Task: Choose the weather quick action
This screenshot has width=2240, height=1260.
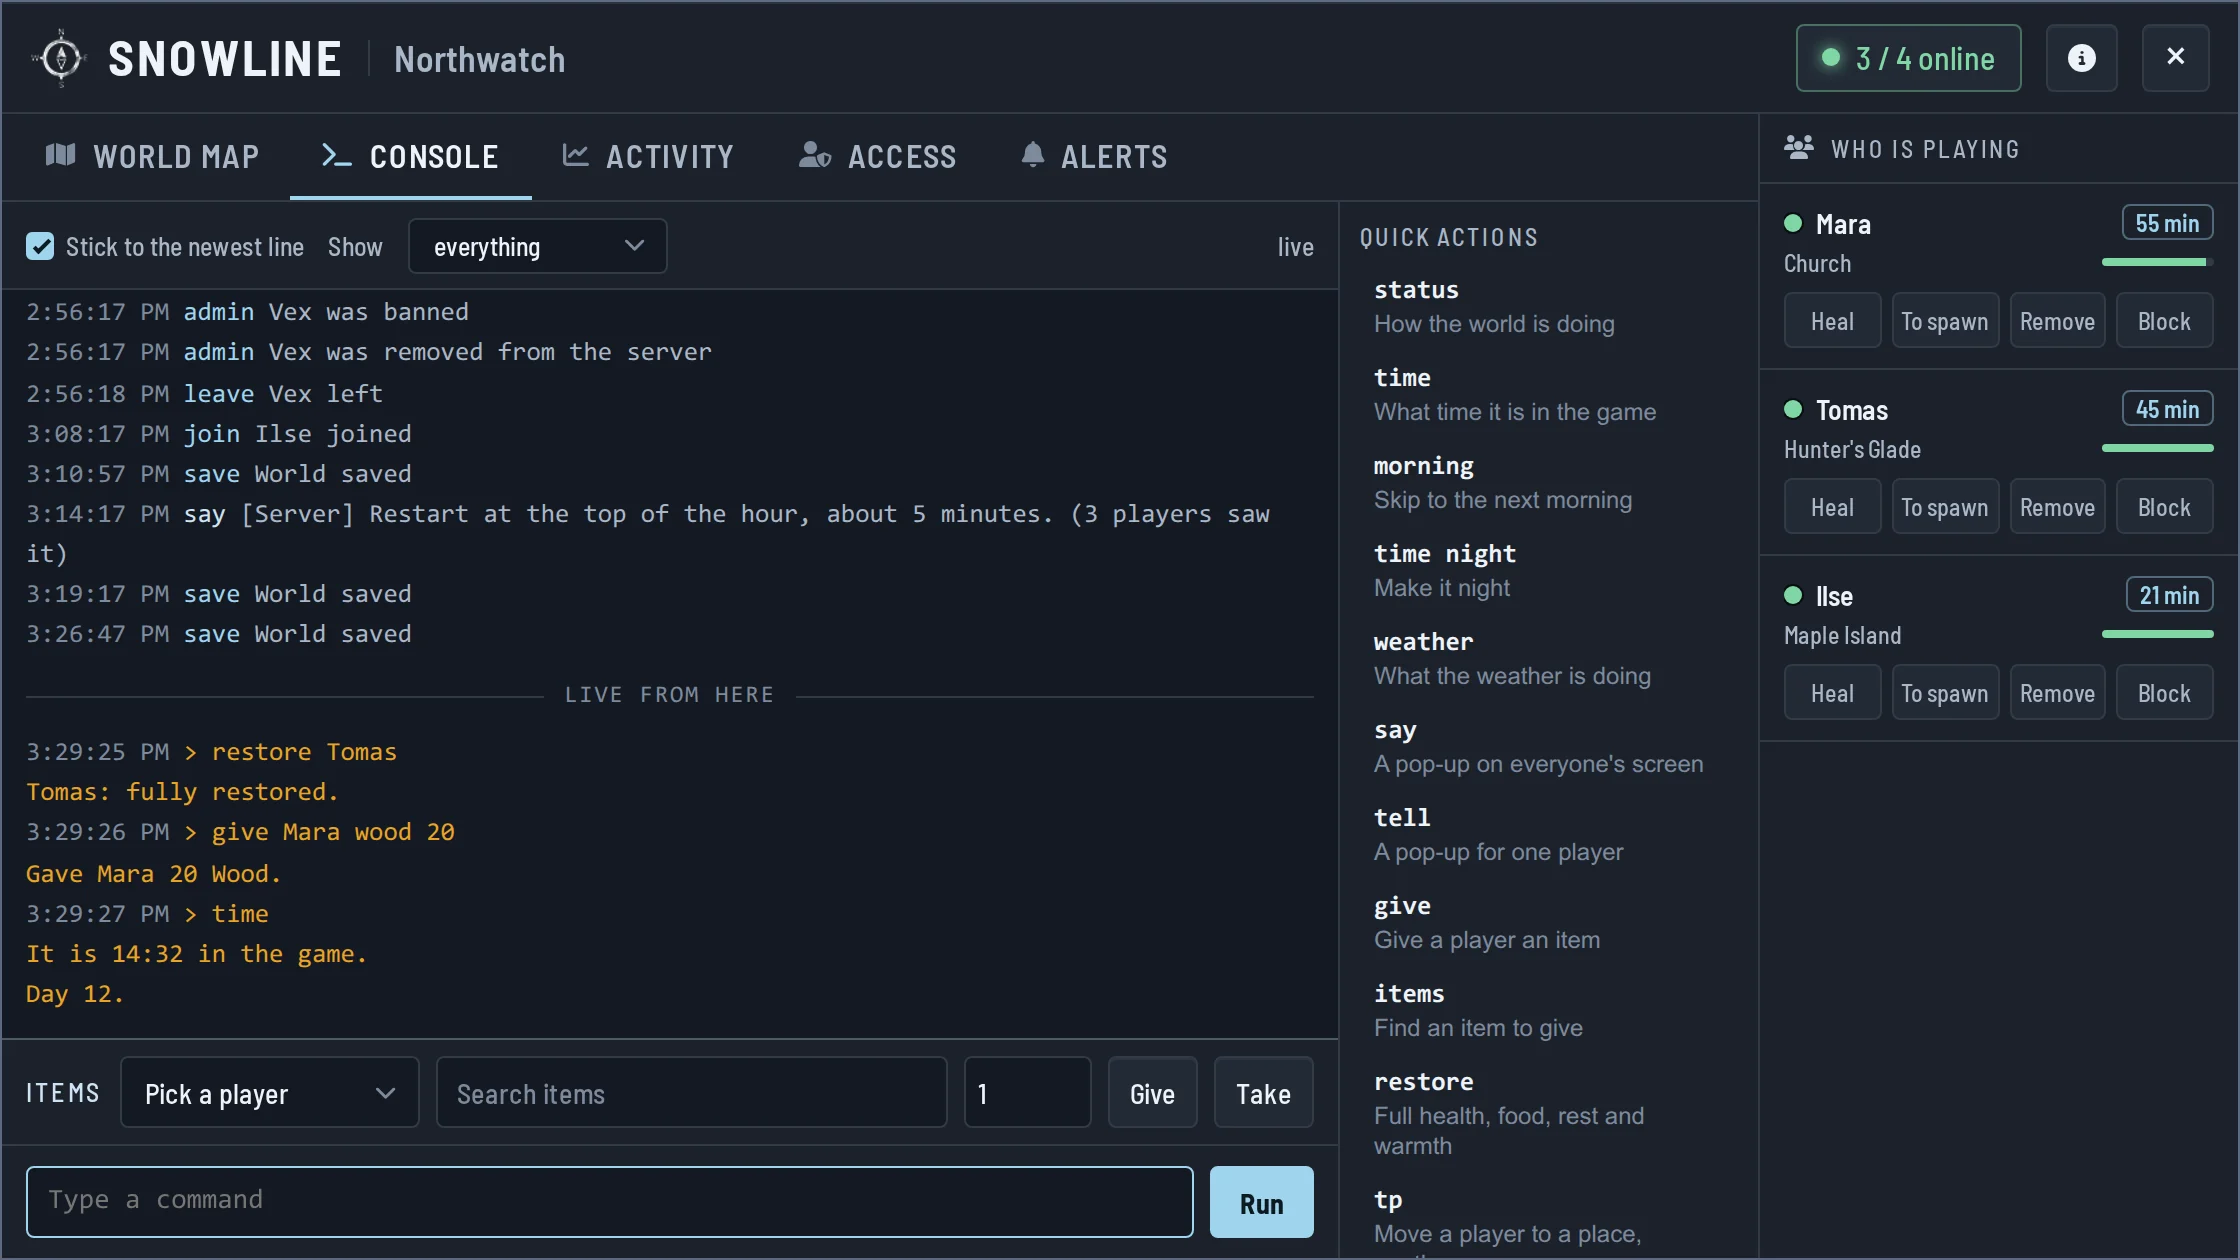Action: (1548, 658)
